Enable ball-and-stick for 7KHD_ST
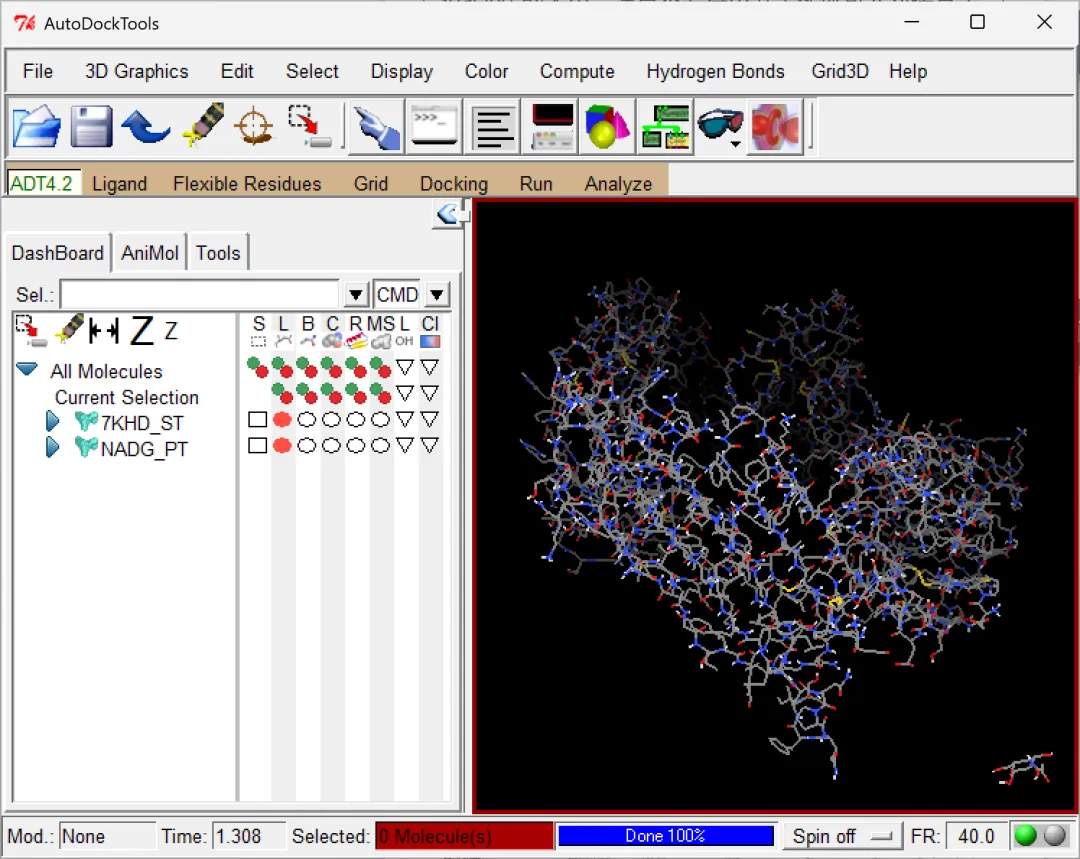Viewport: 1080px width, 859px height. 307,420
